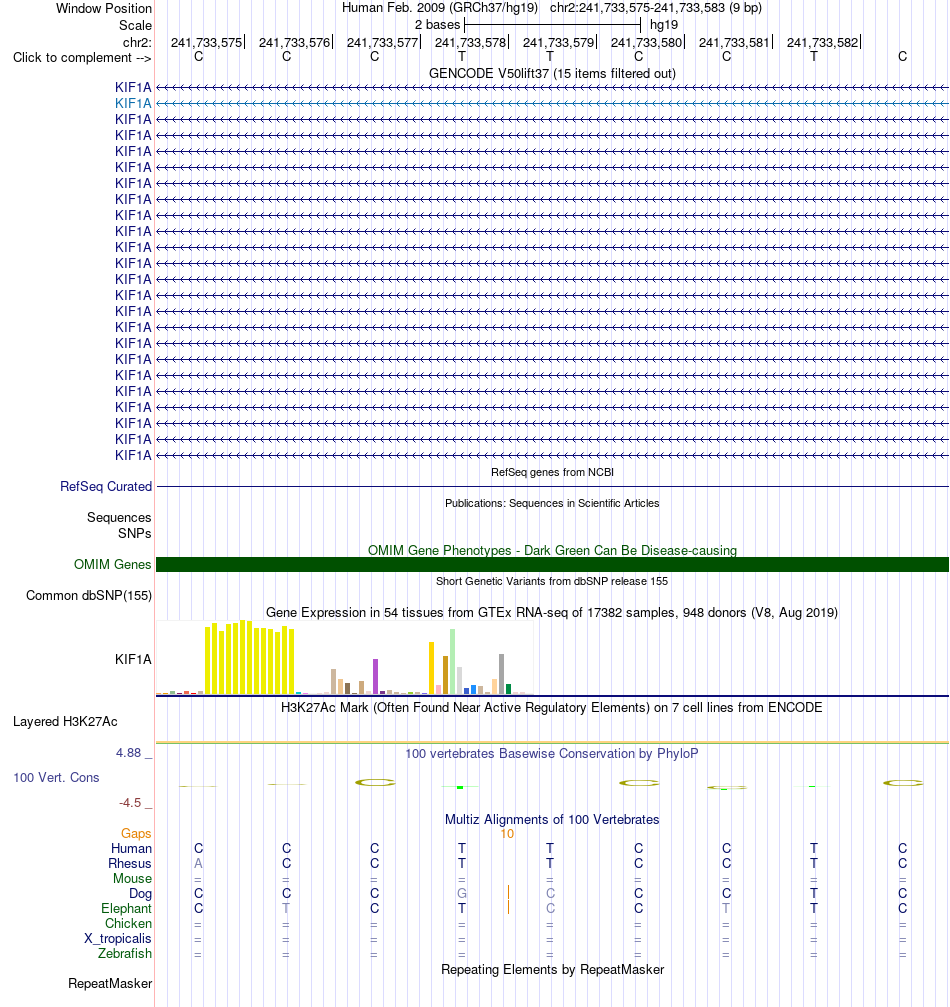Screen dimensions: 950x1007
Task: Select the SNPs track label
Action: coord(134,533)
